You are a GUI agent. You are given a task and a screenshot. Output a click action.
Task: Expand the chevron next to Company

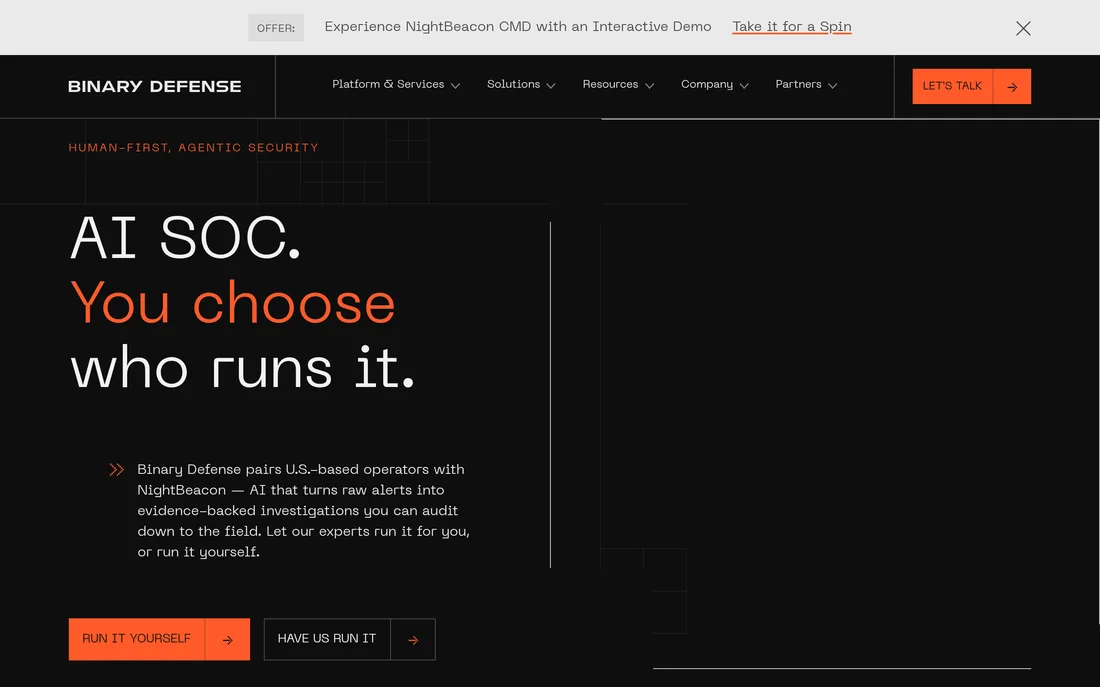click(744, 86)
